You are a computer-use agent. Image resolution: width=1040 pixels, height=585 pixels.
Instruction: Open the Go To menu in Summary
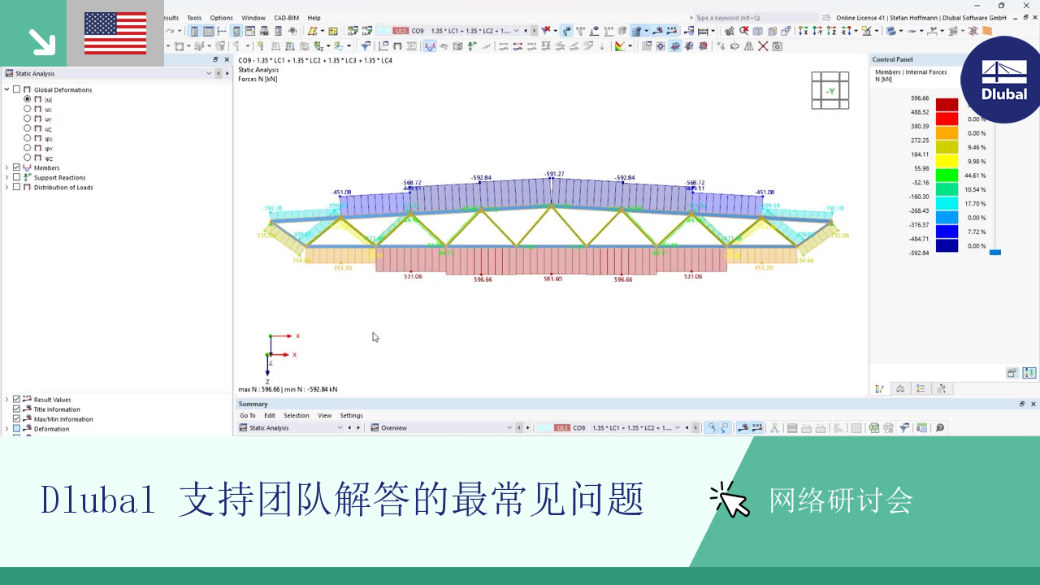coord(247,416)
